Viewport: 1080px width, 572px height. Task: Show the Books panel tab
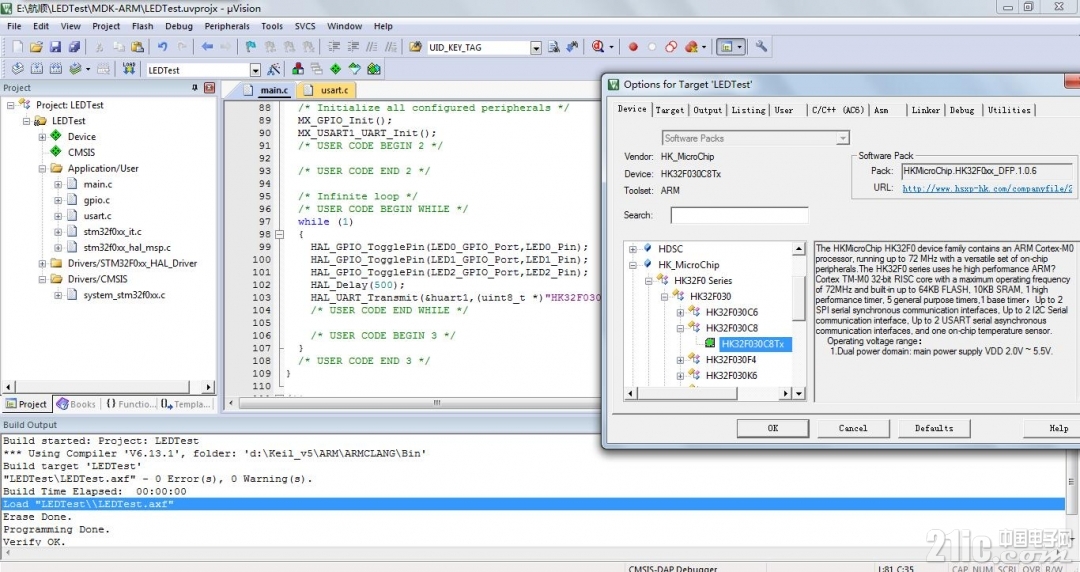tap(76, 404)
